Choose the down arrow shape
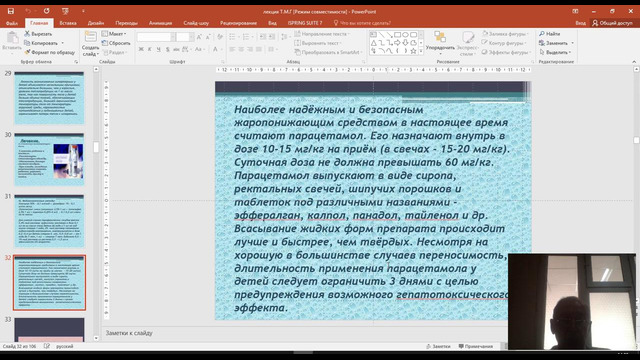This screenshot has width=640, height=360. 405,43
